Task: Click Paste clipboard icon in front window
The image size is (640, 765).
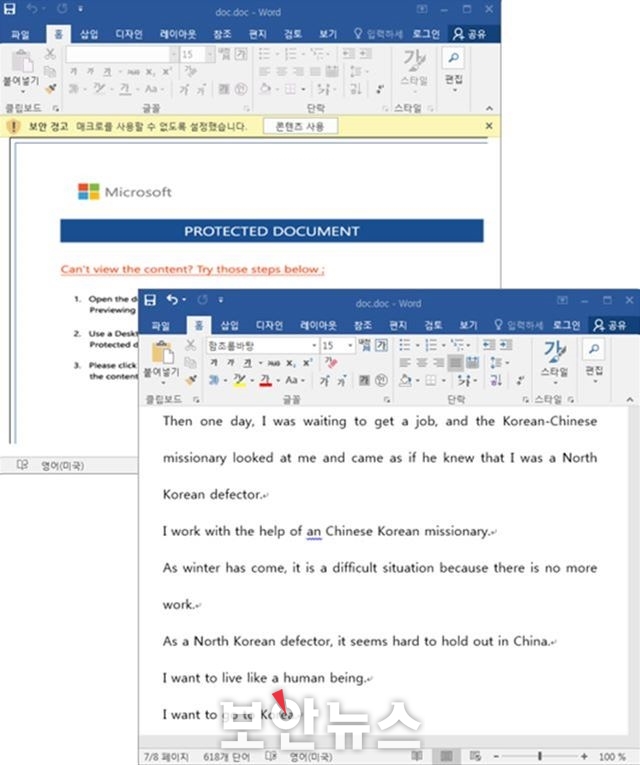Action: 162,353
